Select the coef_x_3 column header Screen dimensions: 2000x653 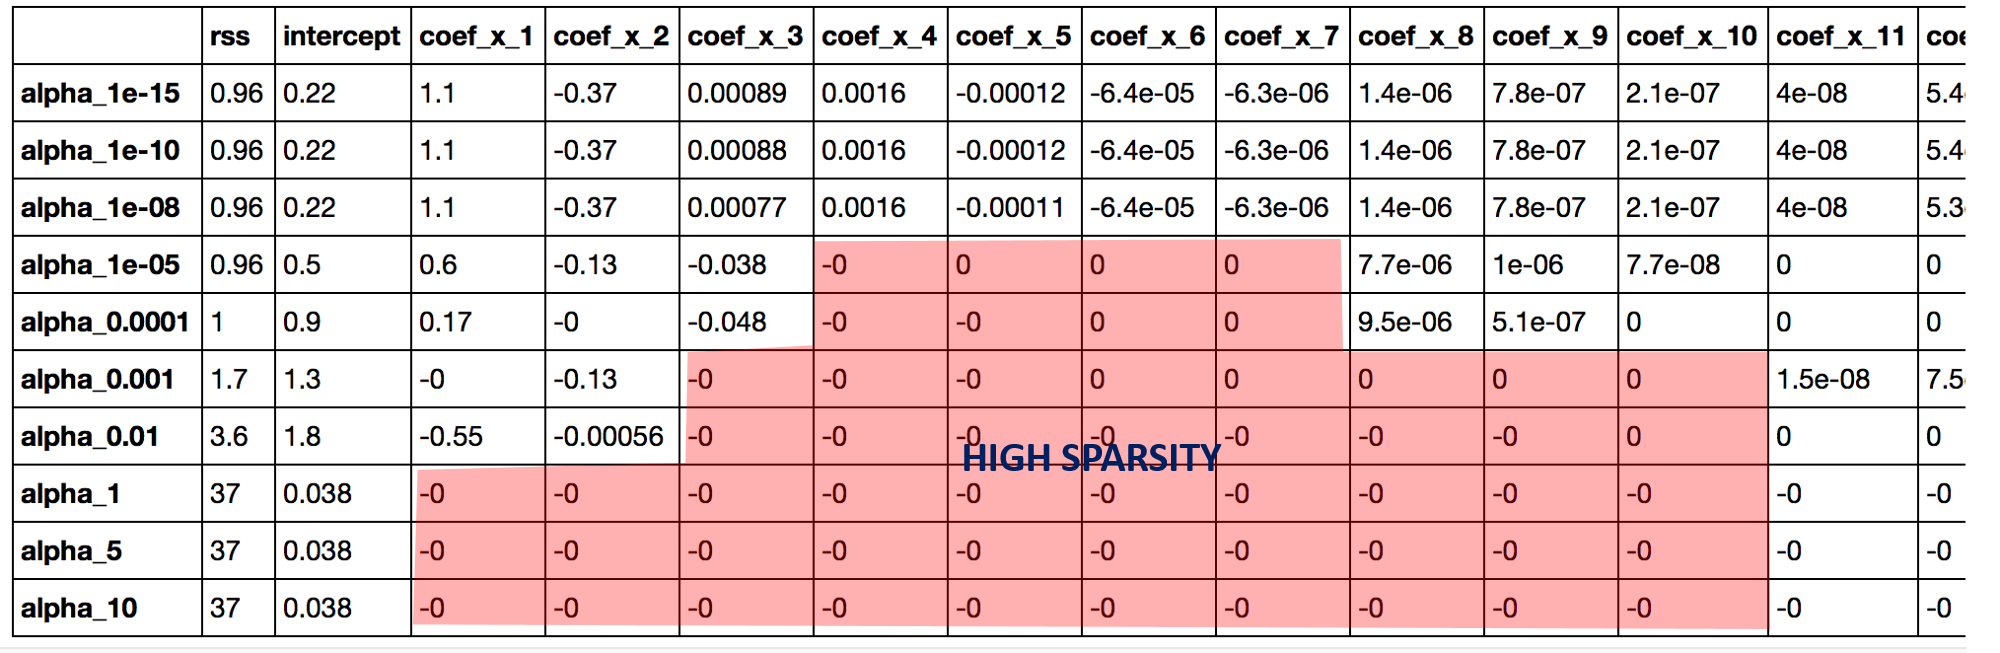tap(745, 37)
